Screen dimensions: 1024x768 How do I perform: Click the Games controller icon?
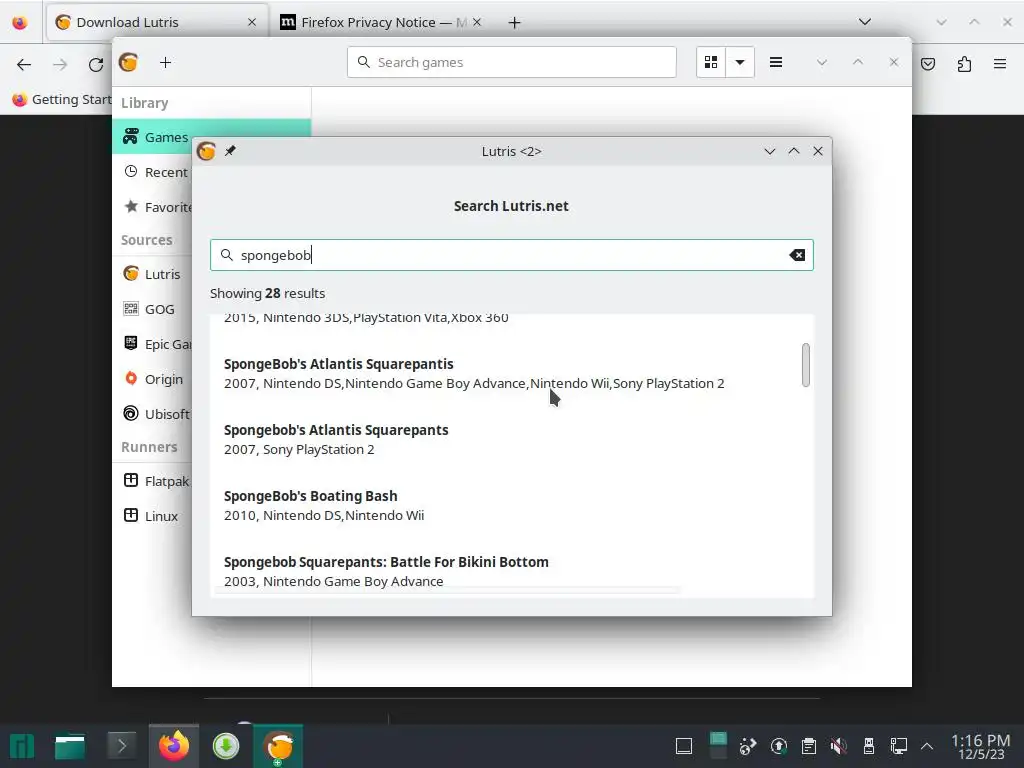pyautogui.click(x=131, y=136)
